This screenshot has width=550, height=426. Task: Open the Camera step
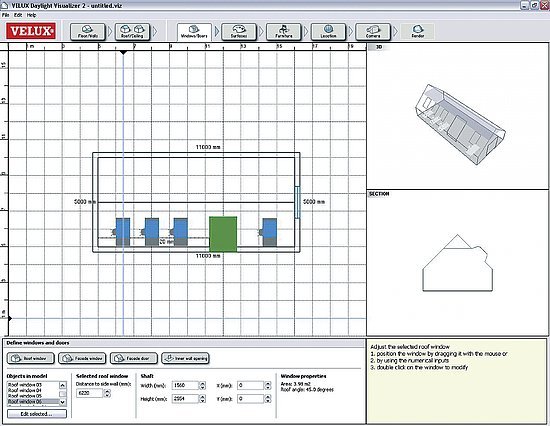373,32
